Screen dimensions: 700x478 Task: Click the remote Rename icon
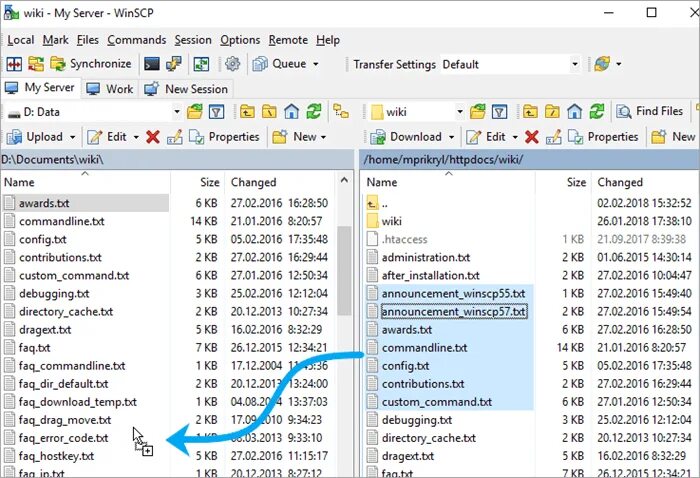(x=554, y=137)
